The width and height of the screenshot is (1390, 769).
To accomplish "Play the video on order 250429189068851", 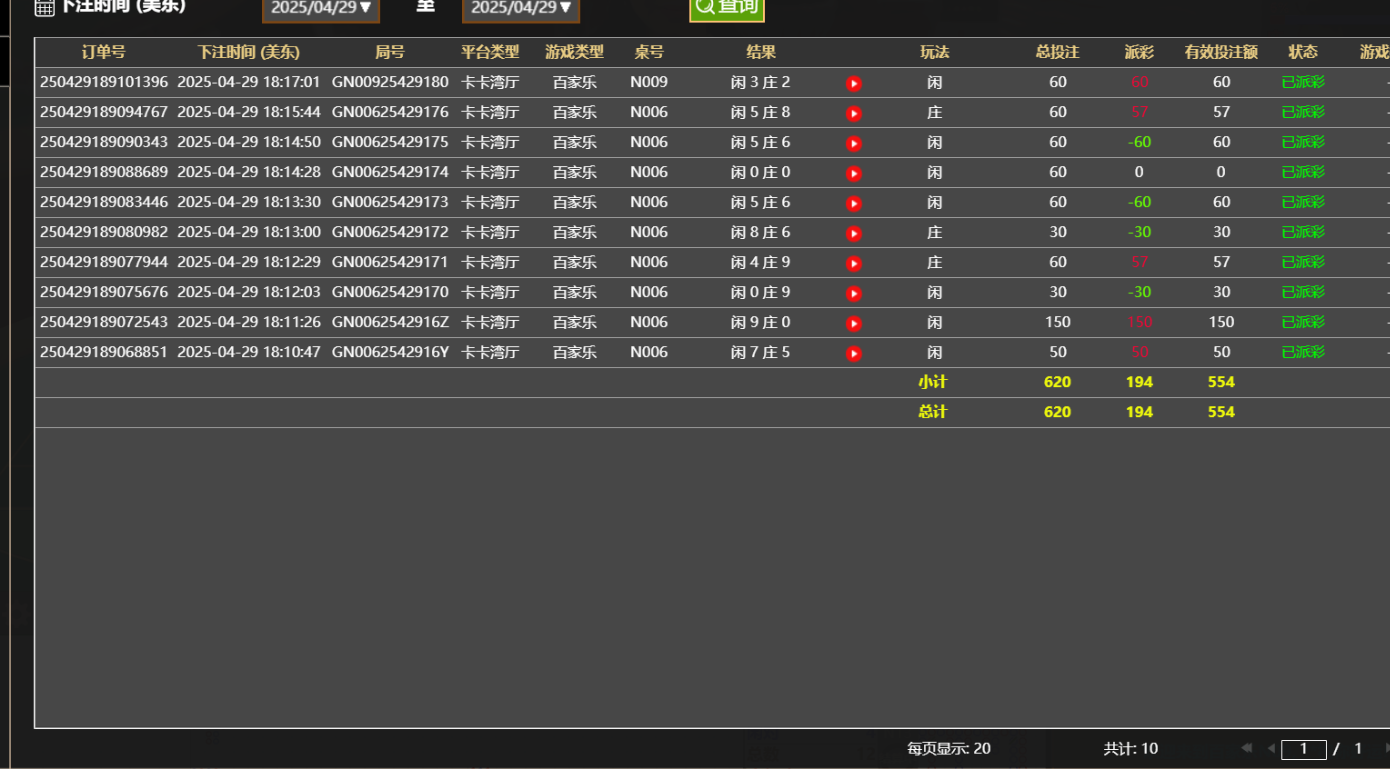I will click(x=853, y=353).
